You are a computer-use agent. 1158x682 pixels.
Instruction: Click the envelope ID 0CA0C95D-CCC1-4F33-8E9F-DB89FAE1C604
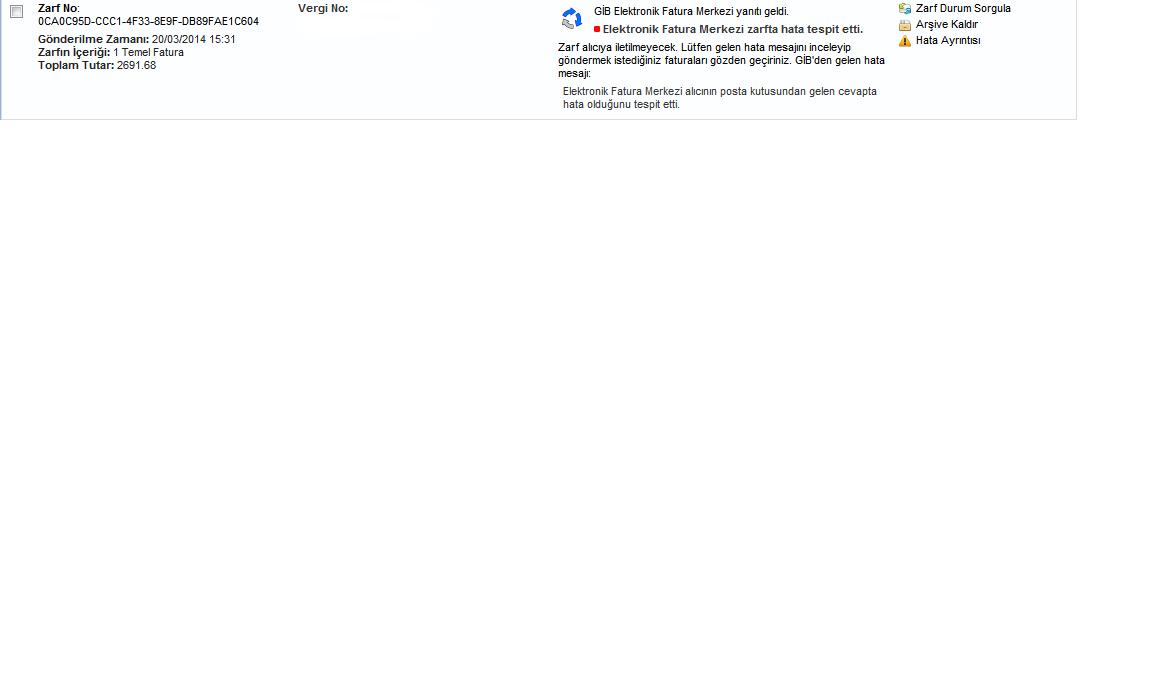[x=148, y=21]
